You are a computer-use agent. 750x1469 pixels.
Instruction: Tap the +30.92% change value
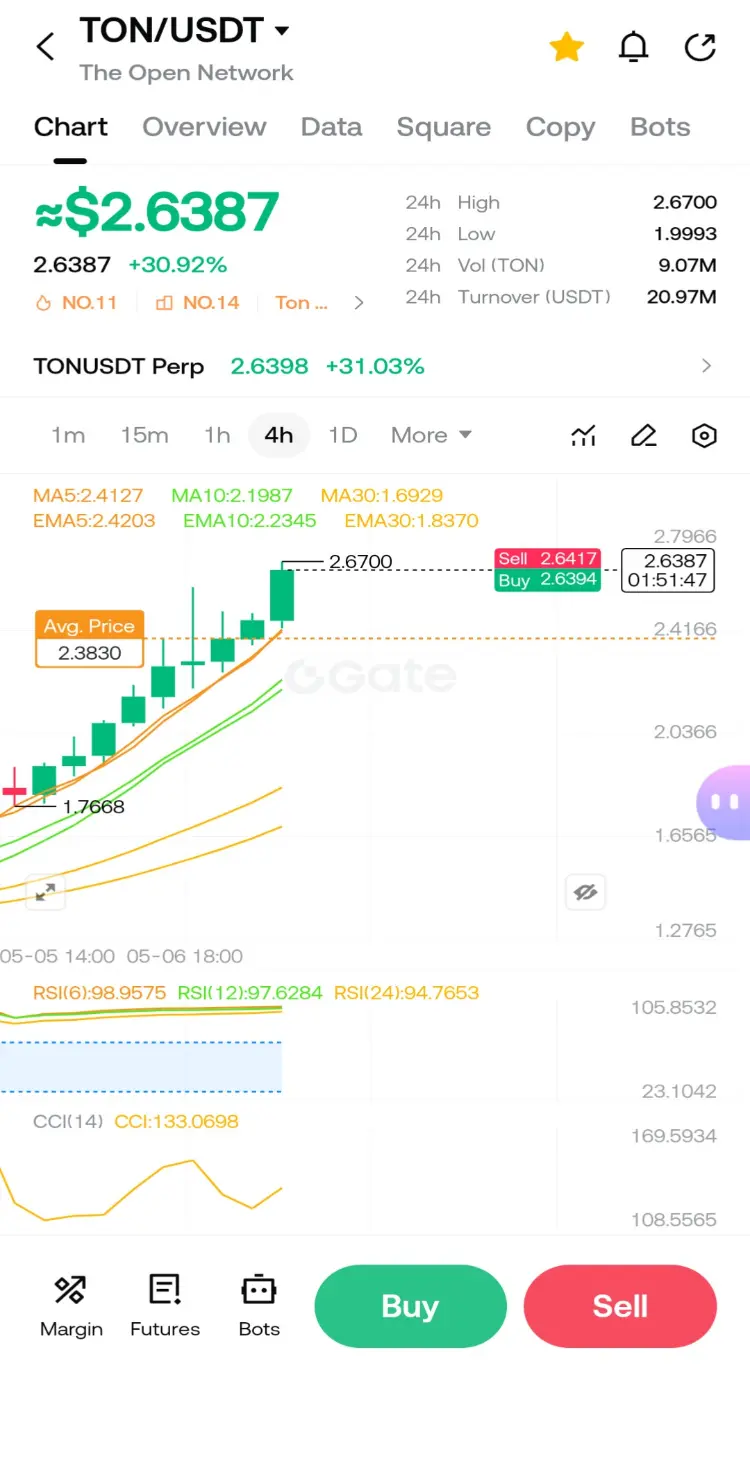coord(178,265)
